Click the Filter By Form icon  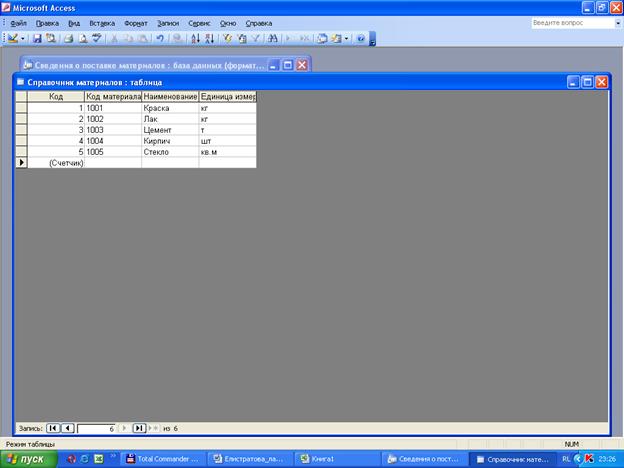tap(242, 38)
